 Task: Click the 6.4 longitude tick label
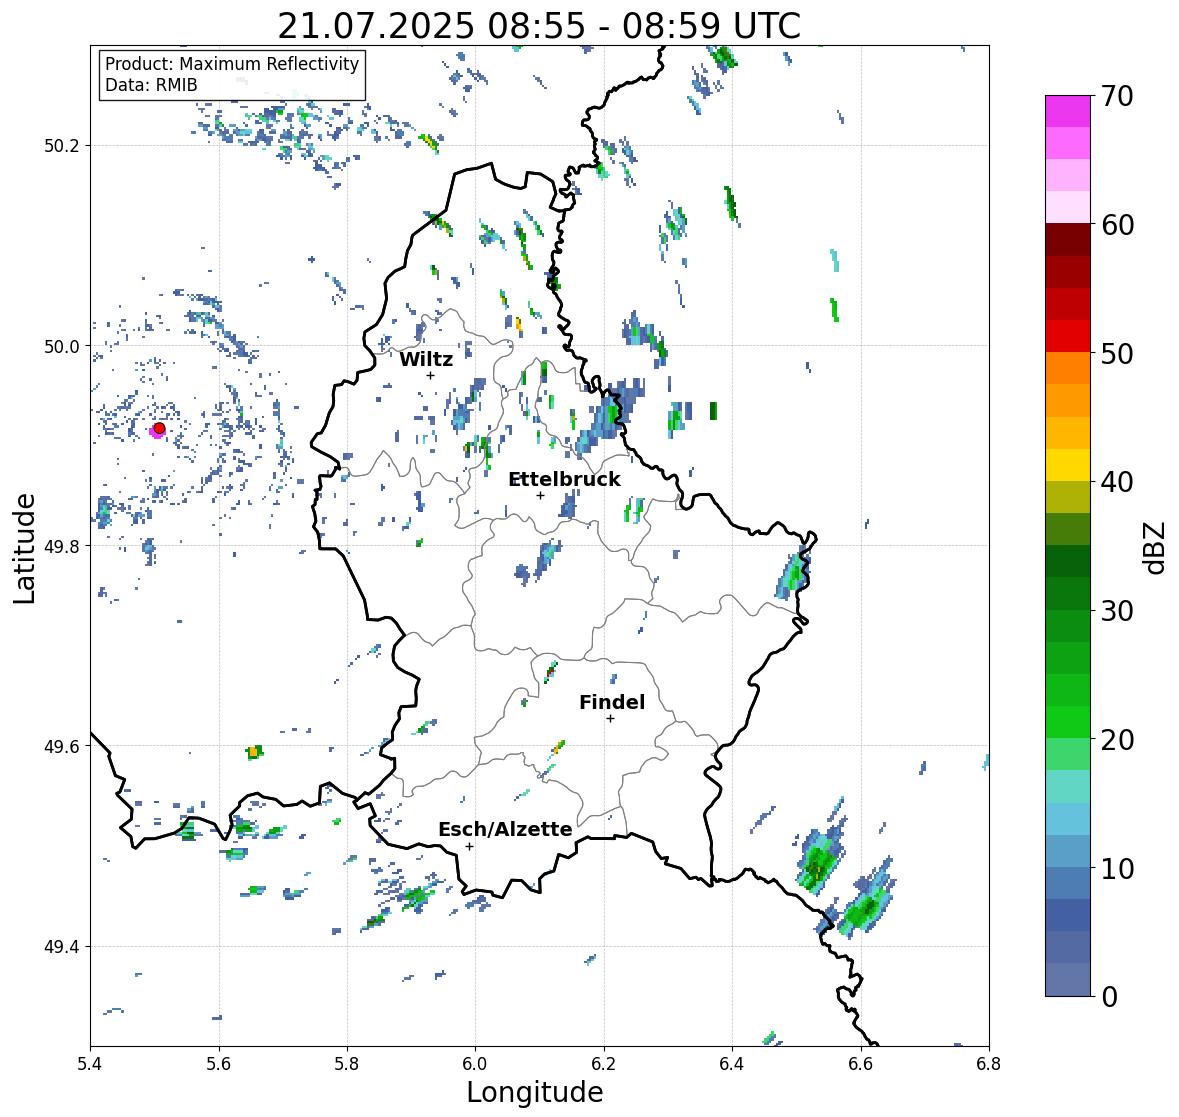(732, 1063)
